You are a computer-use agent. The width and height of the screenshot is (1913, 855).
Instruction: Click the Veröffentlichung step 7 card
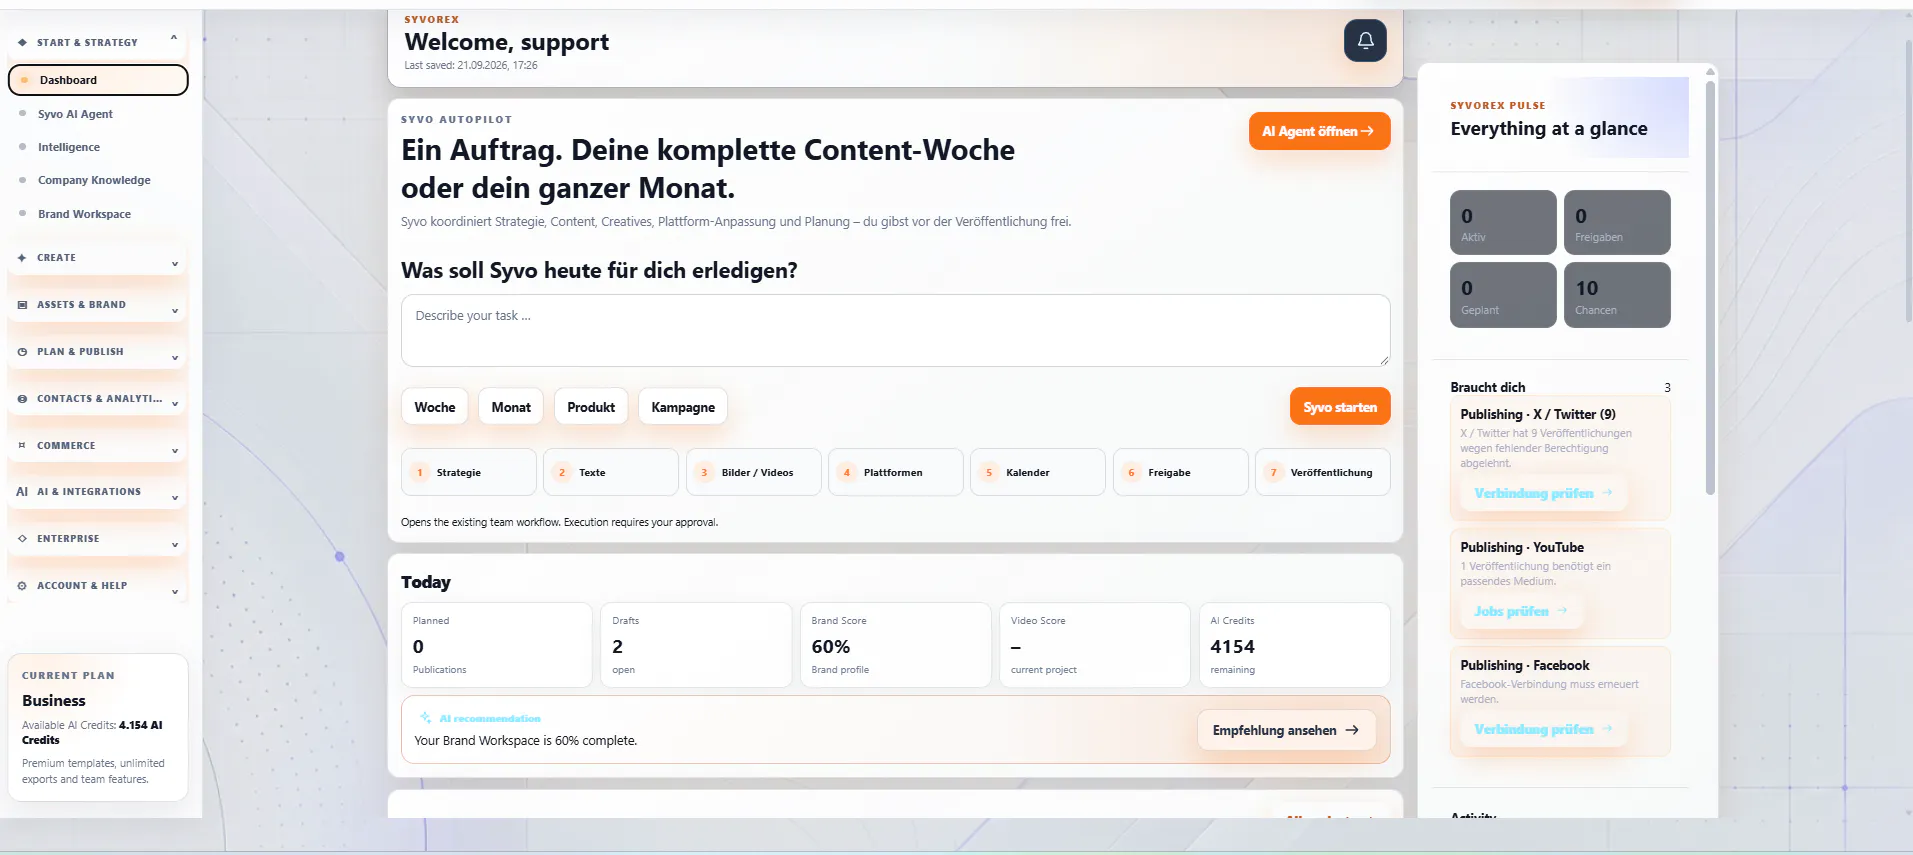tap(1323, 472)
